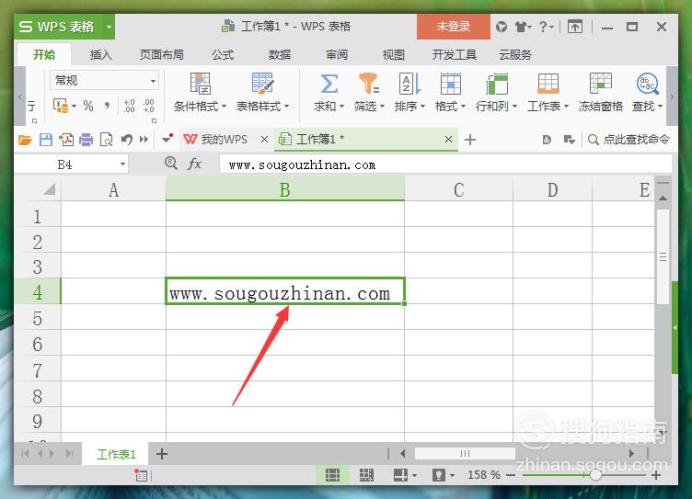Viewport: 692px width, 499px height.
Task: Open the 开发工具 ribbon tab
Action: [454, 55]
